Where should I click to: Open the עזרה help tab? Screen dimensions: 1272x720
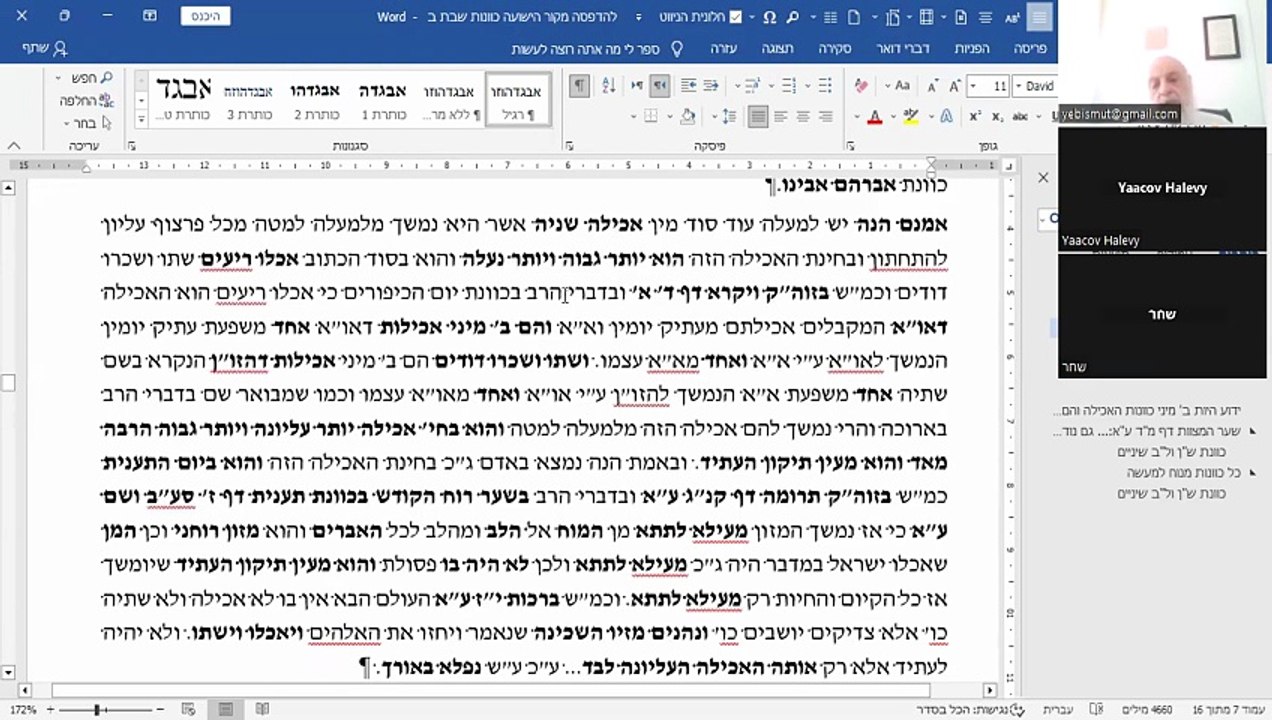[x=723, y=49]
